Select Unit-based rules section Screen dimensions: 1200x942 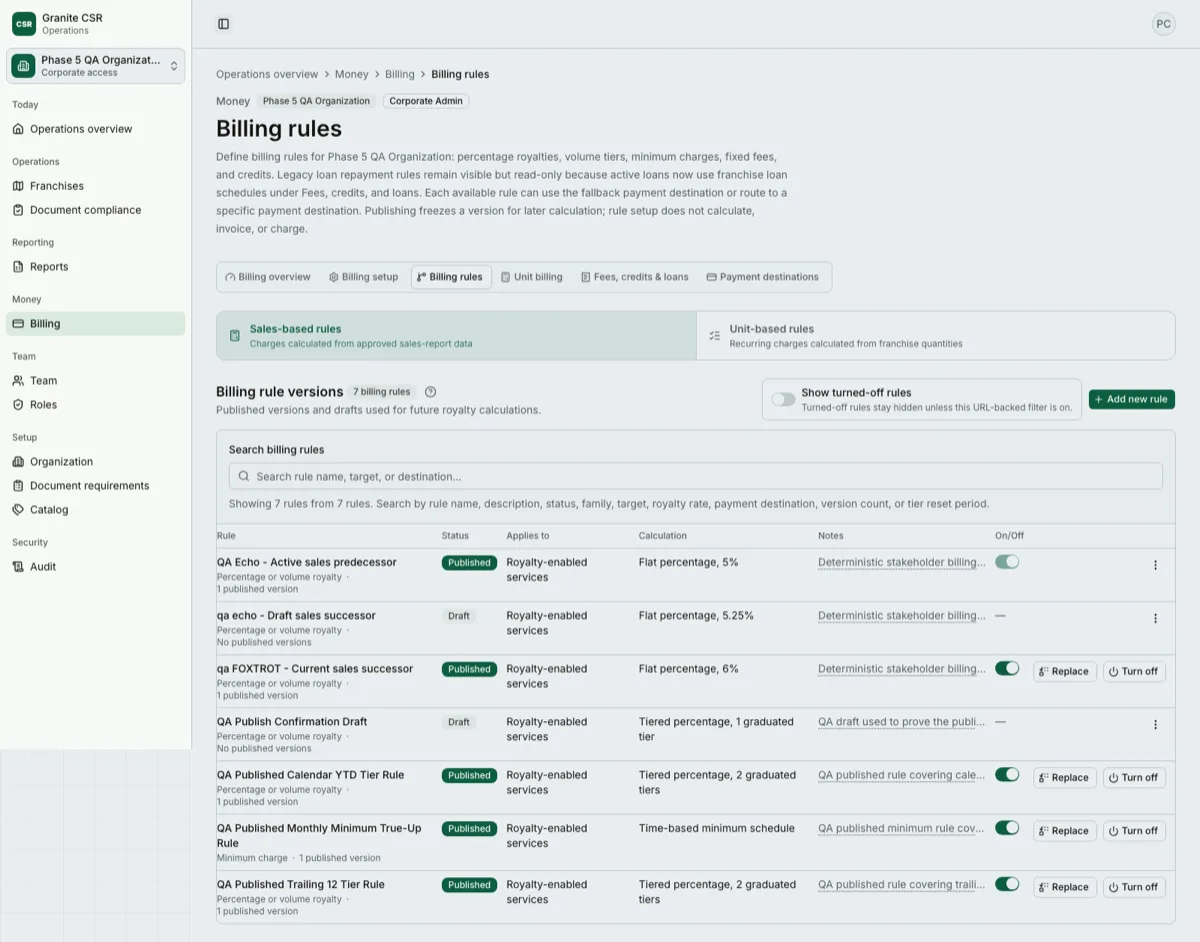(935, 335)
